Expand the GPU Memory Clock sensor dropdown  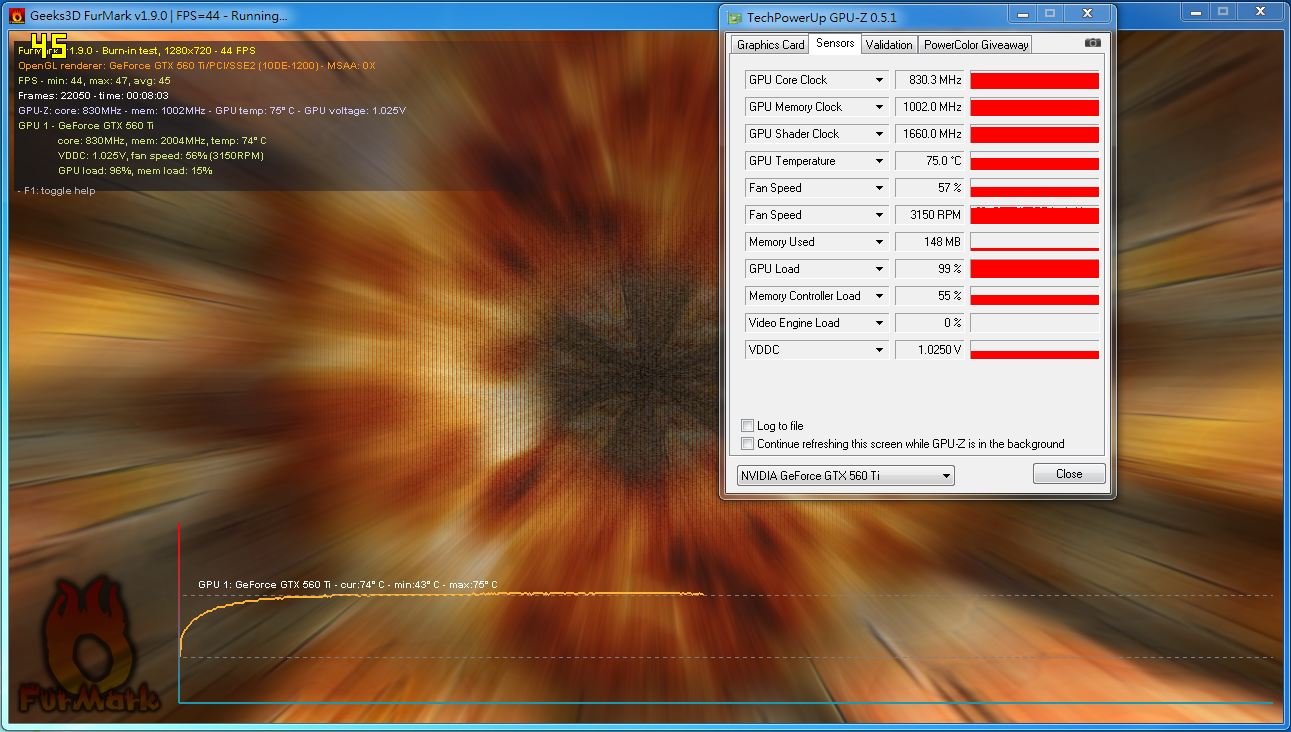click(x=879, y=107)
